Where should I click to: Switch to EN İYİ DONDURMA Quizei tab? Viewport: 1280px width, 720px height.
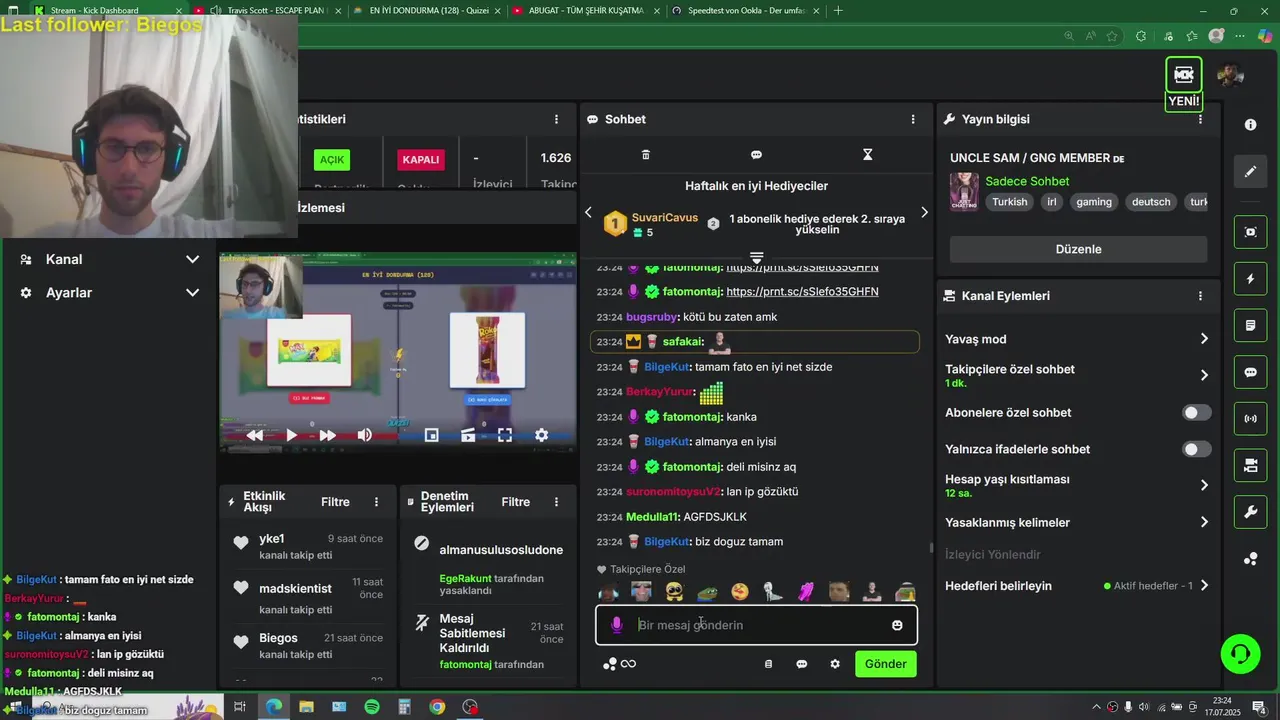pyautogui.click(x=428, y=10)
